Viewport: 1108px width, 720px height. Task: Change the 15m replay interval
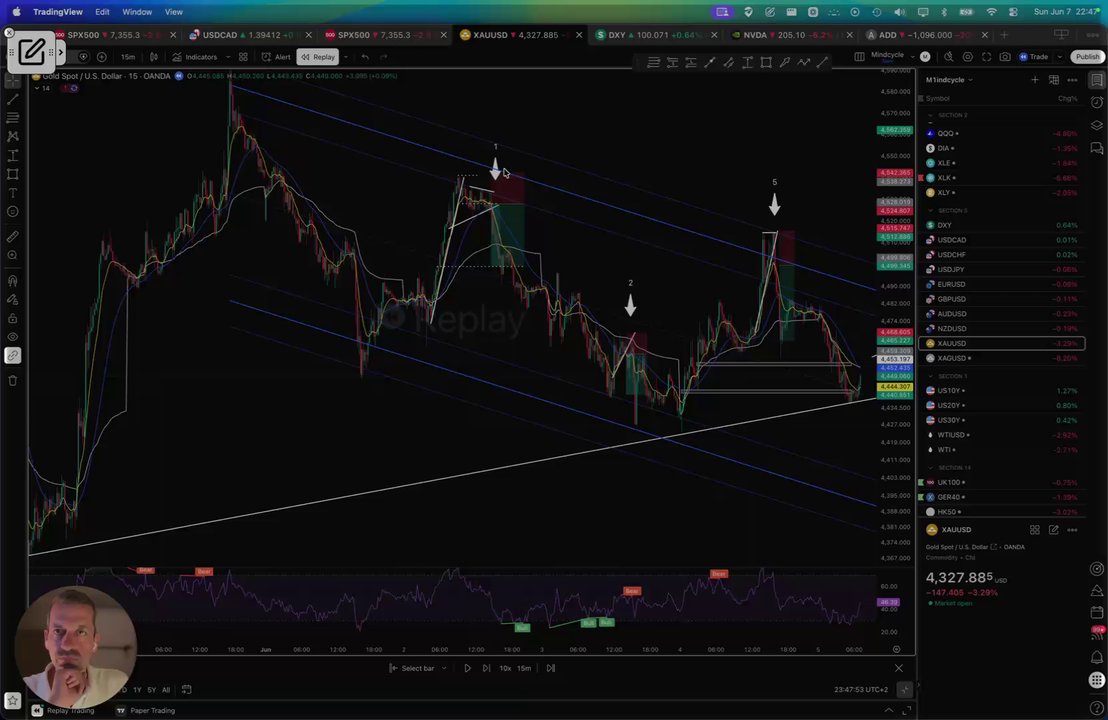524,668
